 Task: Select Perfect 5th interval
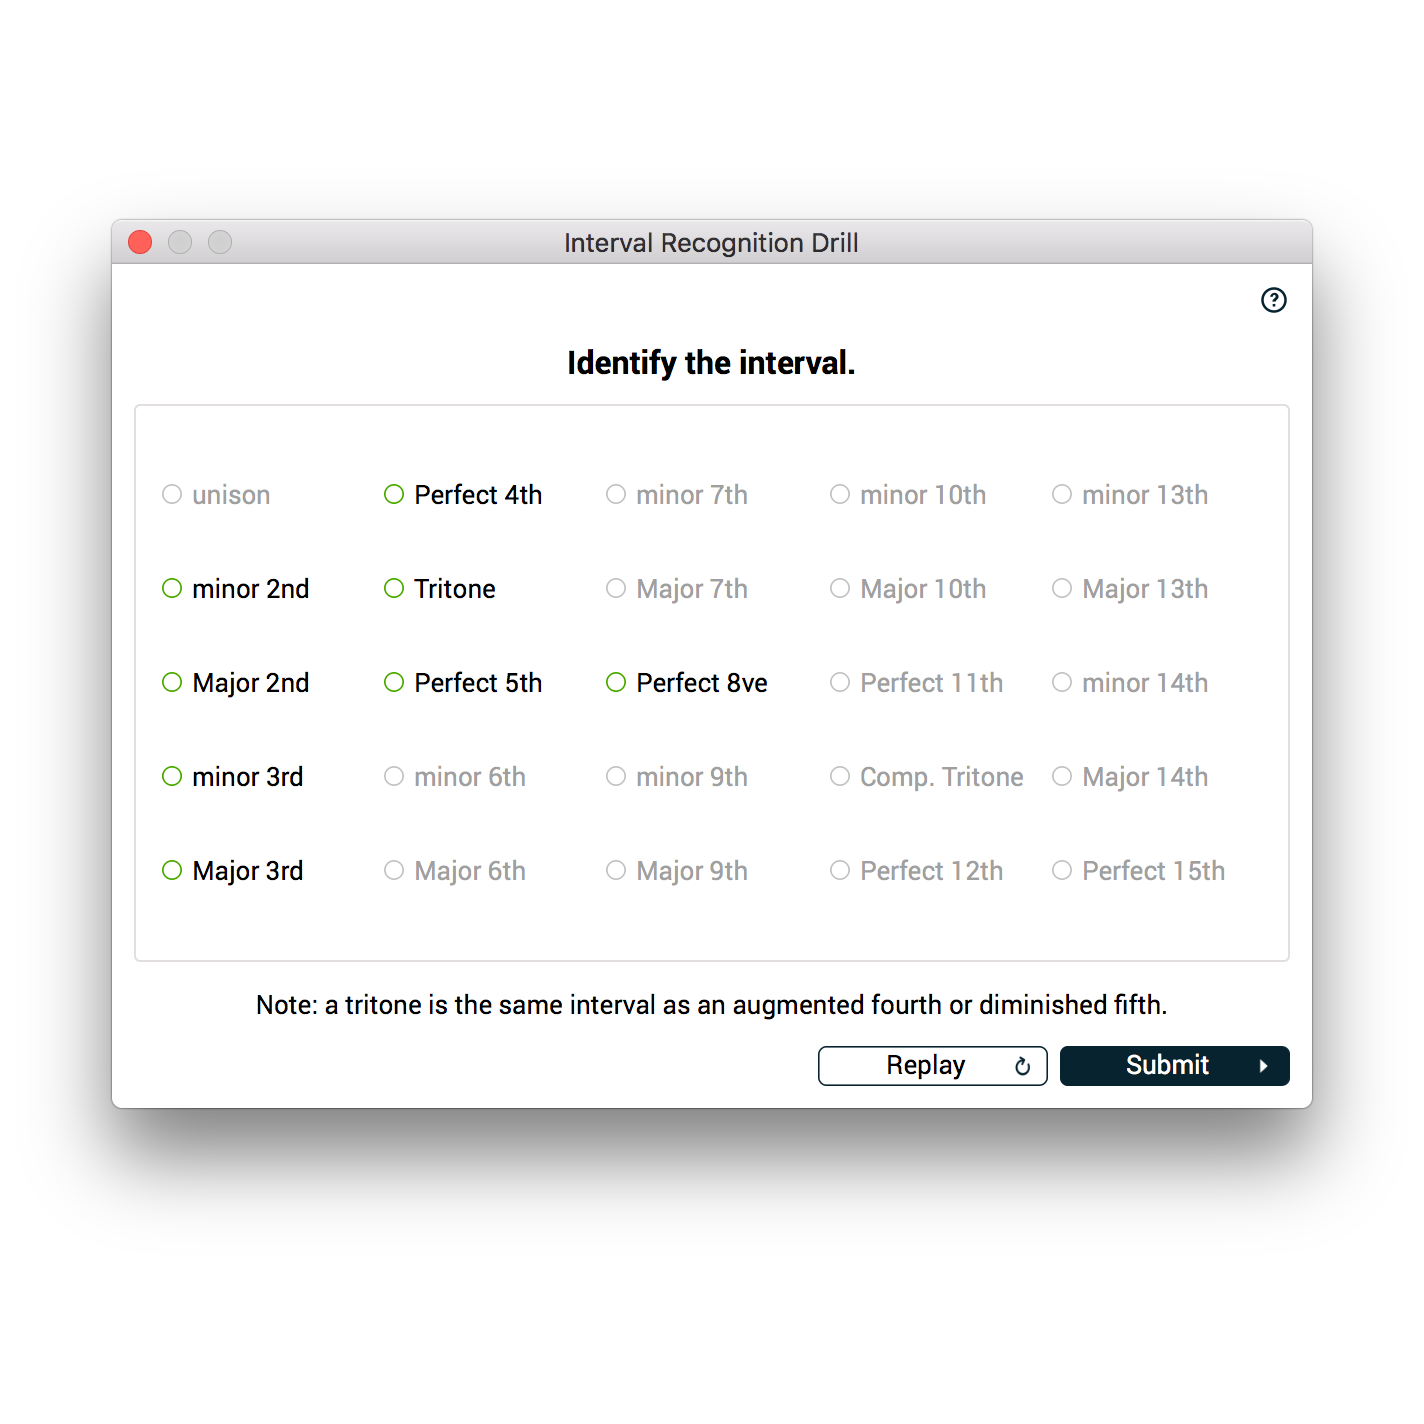pyautogui.click(x=394, y=683)
